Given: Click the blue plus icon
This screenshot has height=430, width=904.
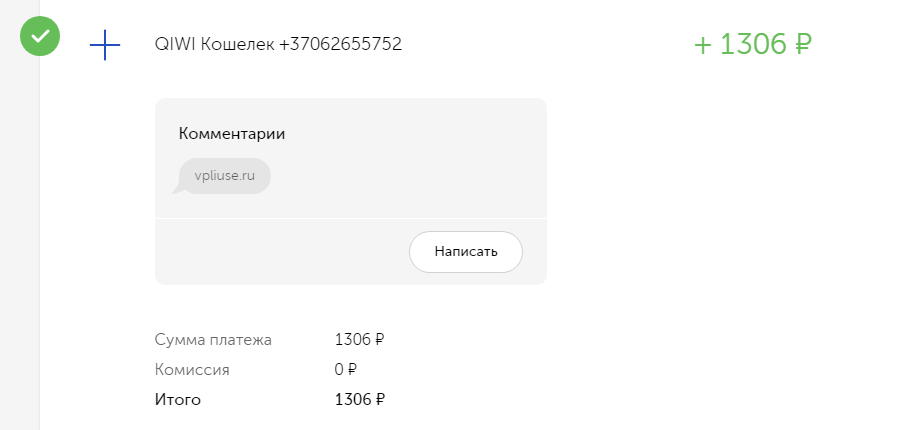Looking at the screenshot, I should coord(105,45).
